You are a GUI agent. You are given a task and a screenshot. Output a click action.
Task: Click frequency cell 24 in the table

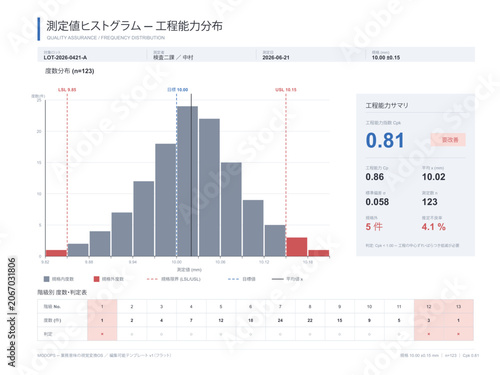(x=280, y=320)
